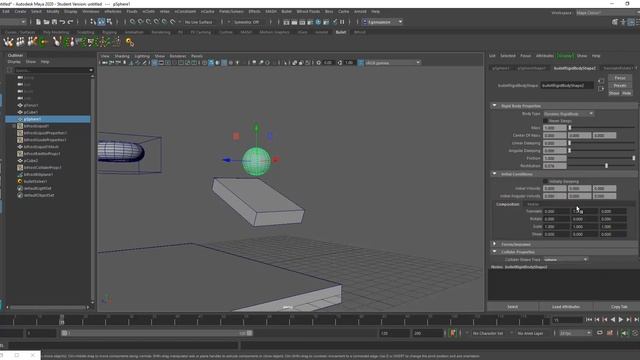
Task: Click the green Bullet shelf icon
Action: (43, 42)
